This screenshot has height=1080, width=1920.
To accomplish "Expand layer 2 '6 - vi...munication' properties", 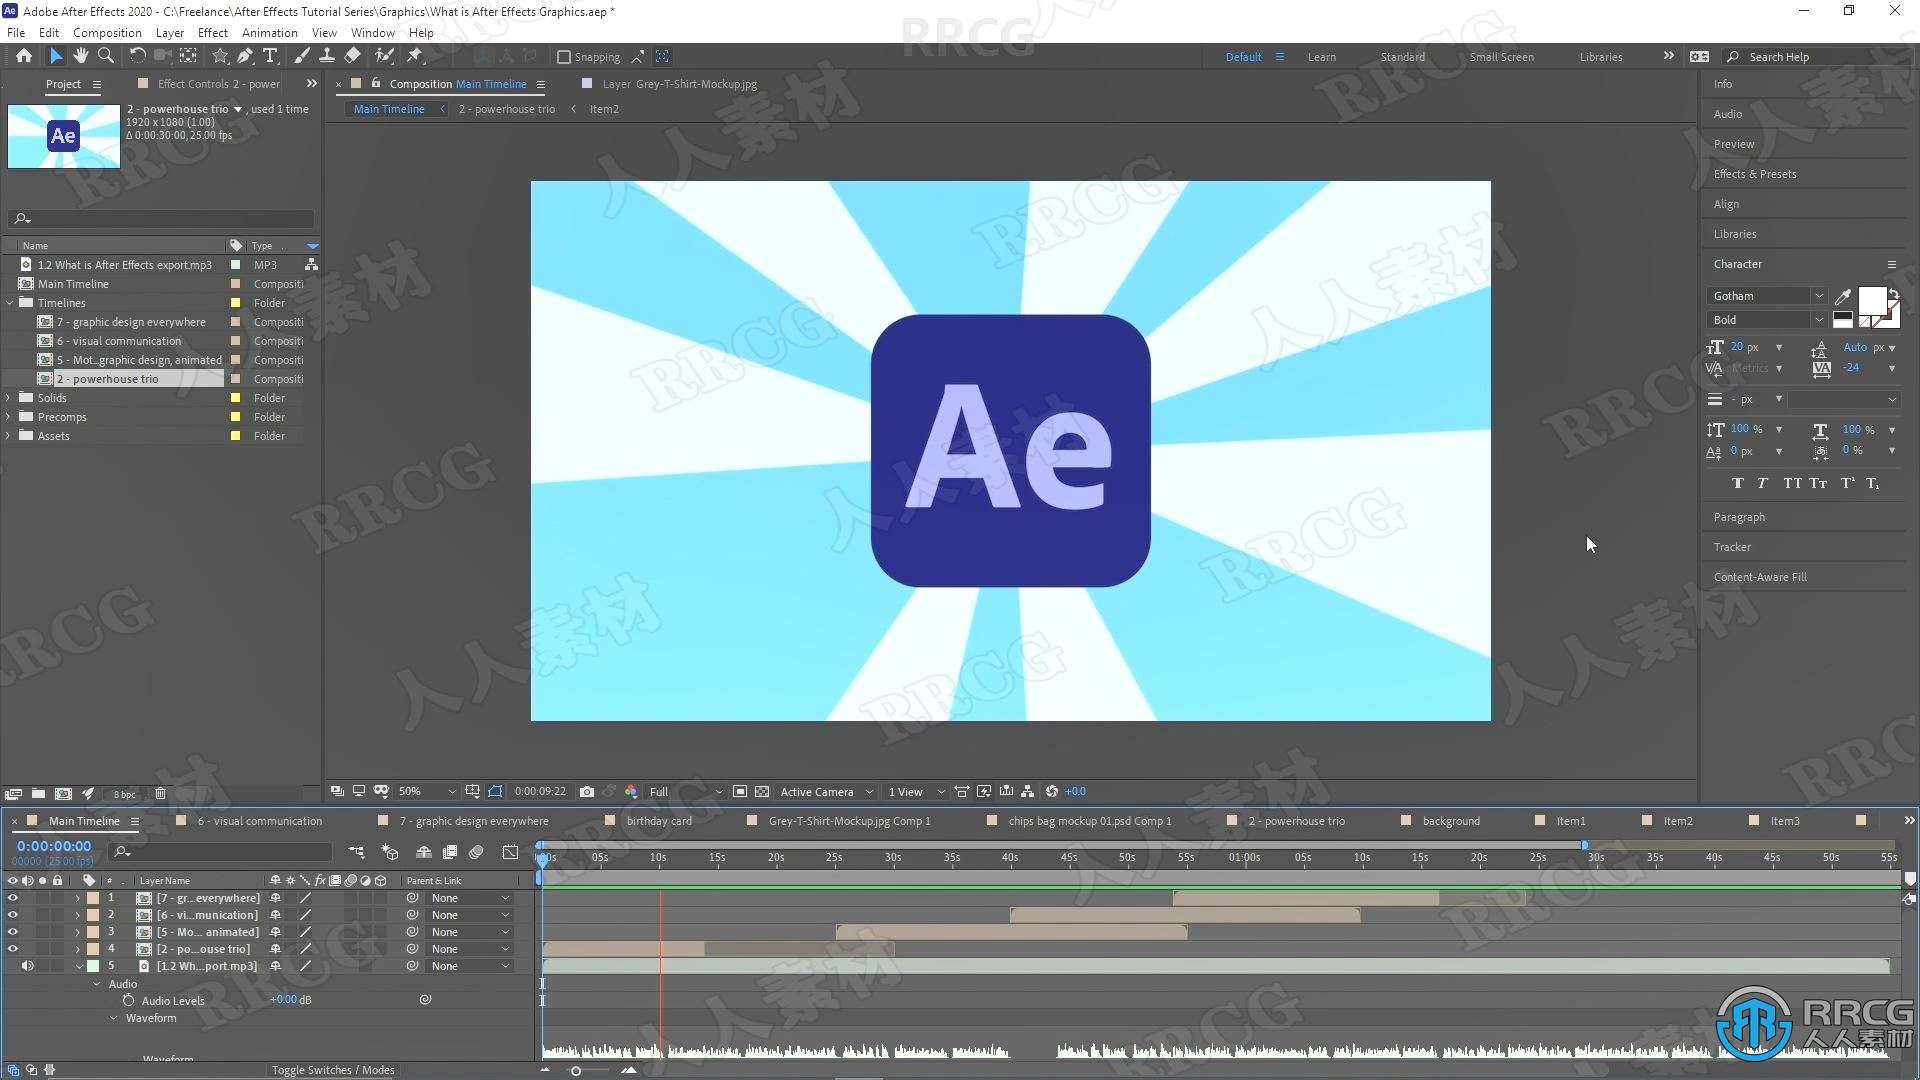I will (77, 915).
